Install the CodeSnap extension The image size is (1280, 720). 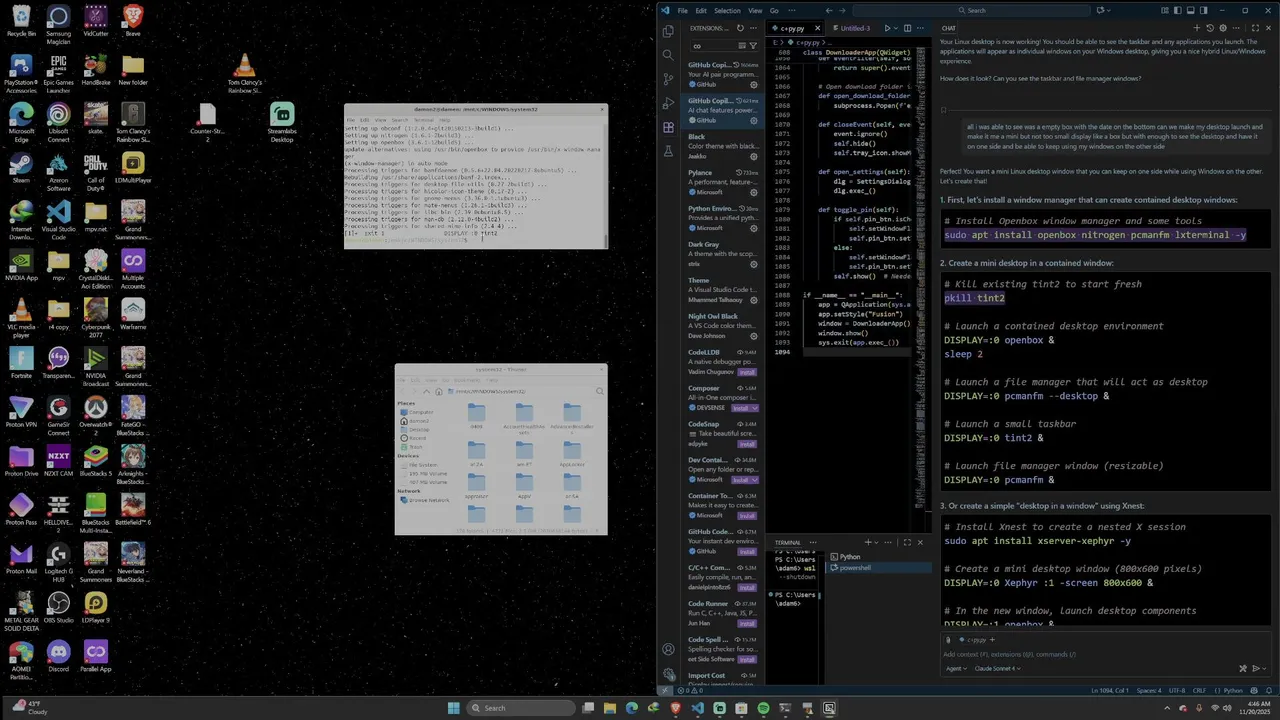(x=747, y=444)
